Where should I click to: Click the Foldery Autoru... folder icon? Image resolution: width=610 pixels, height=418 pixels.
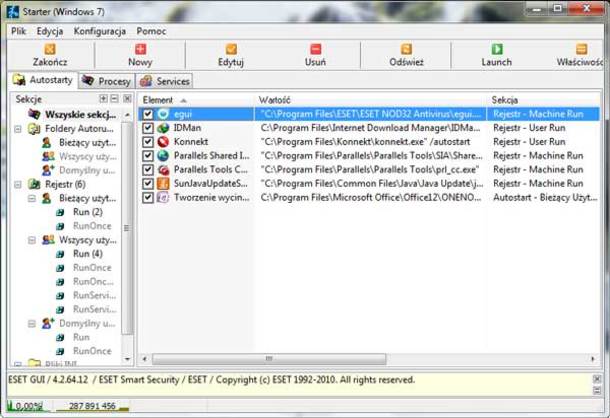point(34,129)
